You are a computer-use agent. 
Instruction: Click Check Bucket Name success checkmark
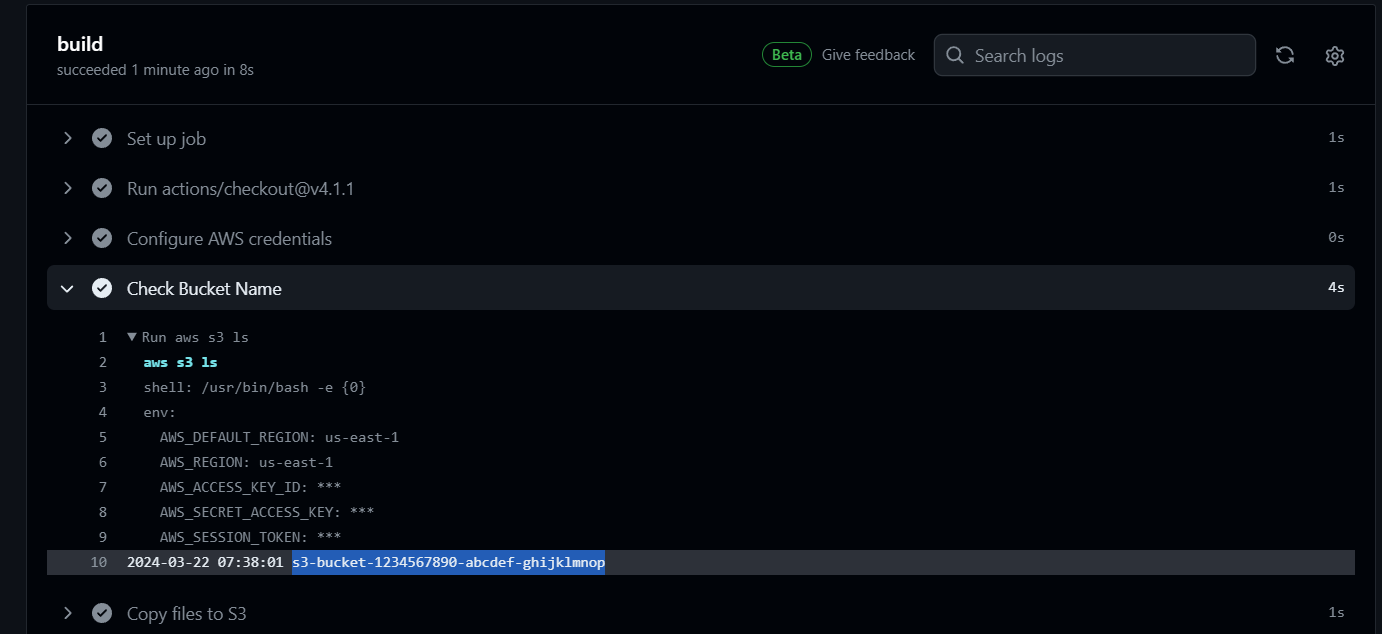point(102,288)
